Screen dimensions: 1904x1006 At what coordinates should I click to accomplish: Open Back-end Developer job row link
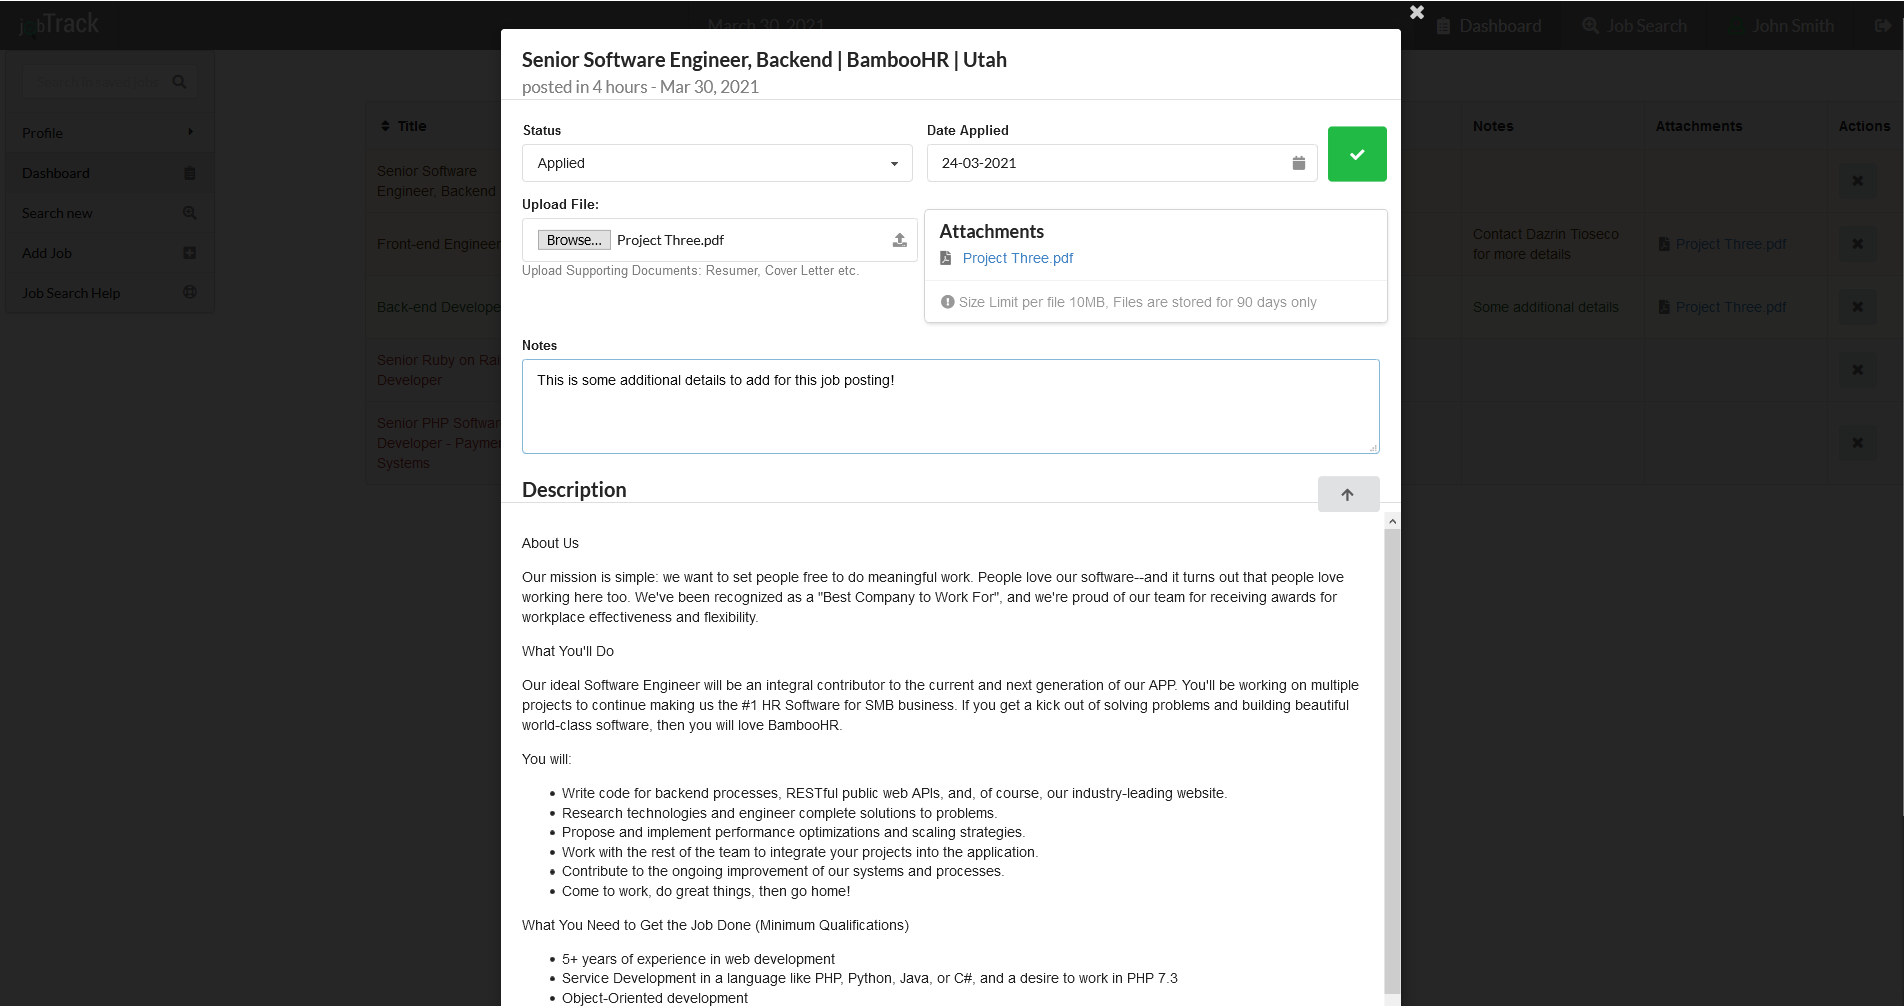click(x=438, y=307)
